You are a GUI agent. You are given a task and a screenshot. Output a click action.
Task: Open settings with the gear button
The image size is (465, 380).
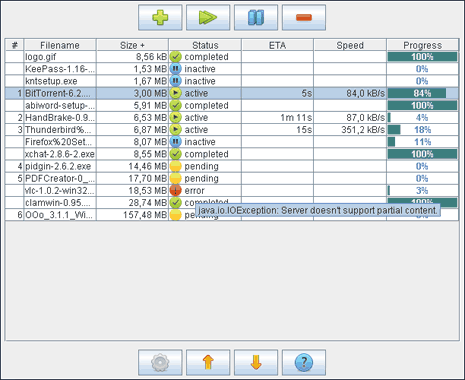[x=160, y=362]
